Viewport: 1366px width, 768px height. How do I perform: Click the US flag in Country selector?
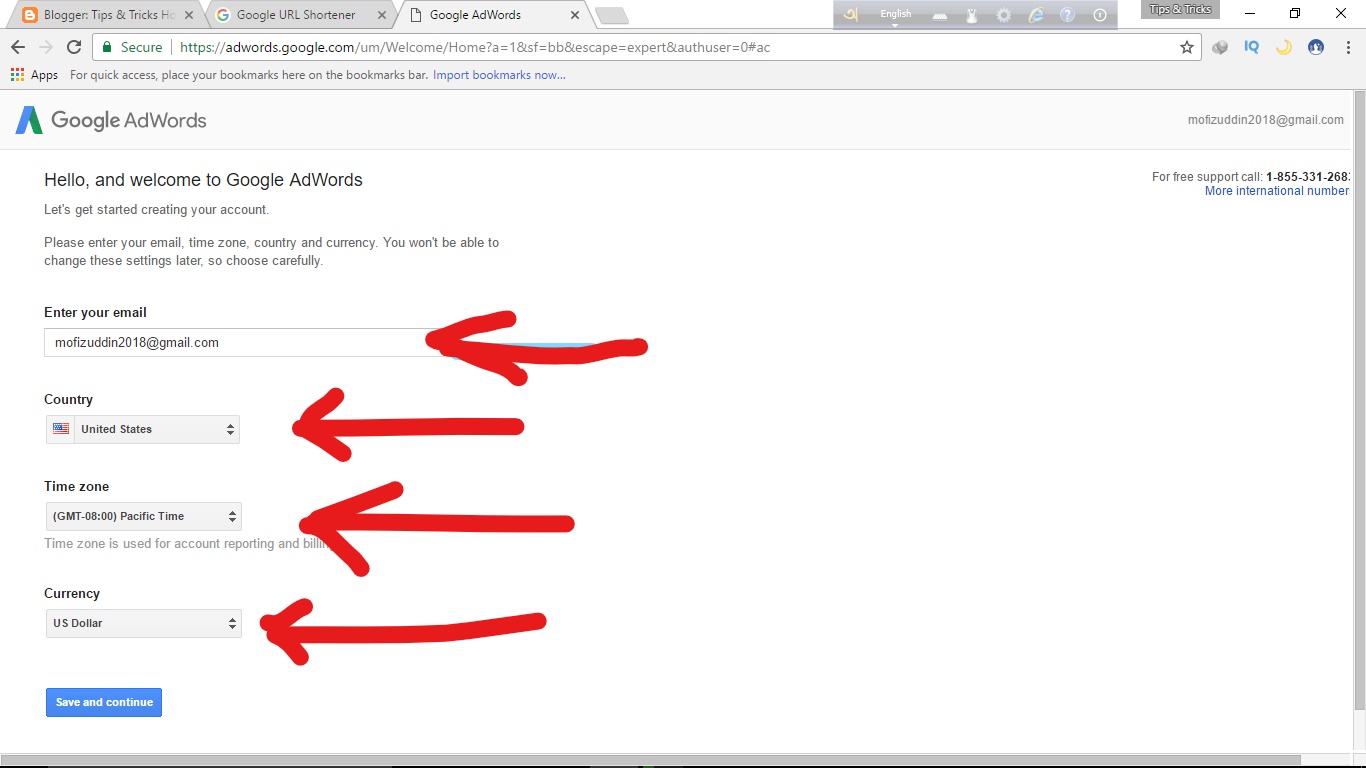[61, 429]
